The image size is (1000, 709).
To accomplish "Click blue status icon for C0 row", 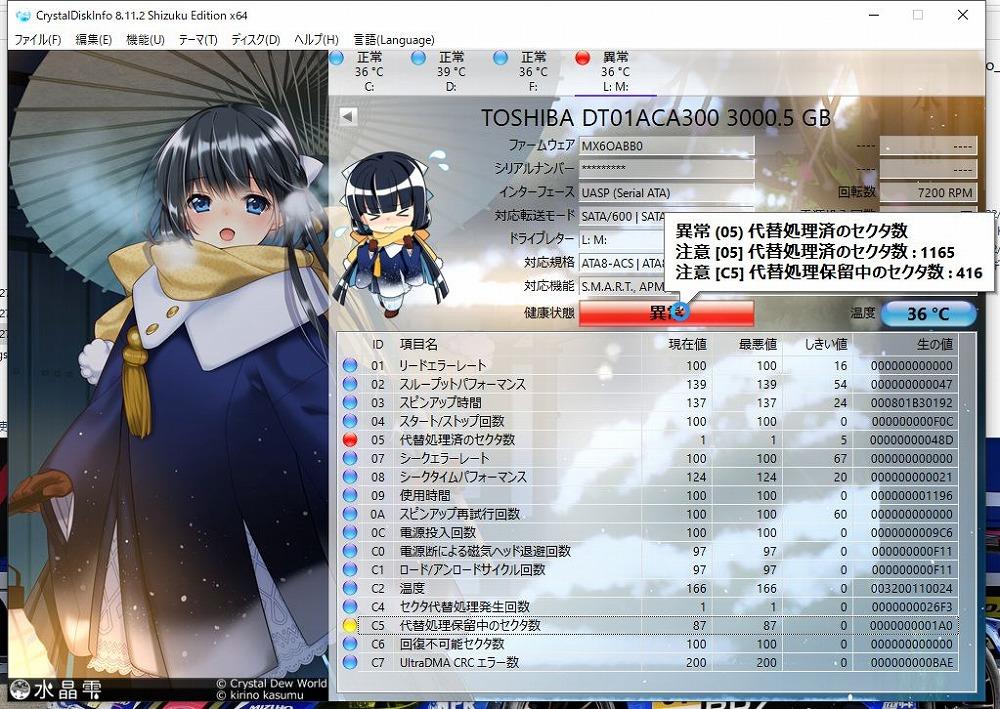I will click(x=349, y=551).
